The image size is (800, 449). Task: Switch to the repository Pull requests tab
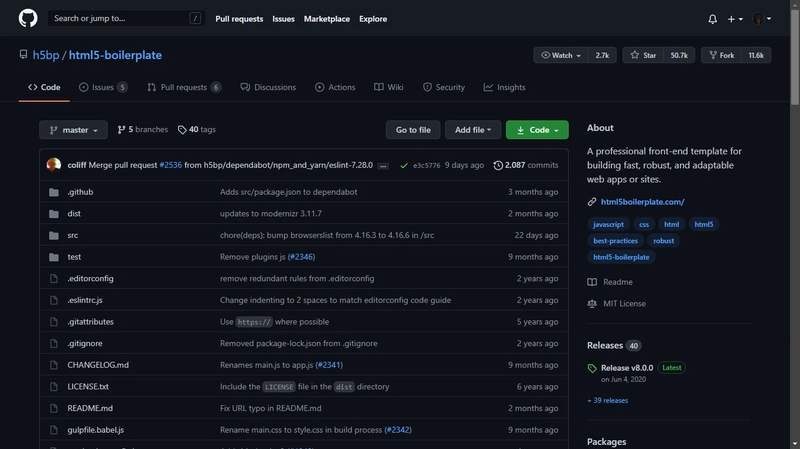(x=184, y=87)
